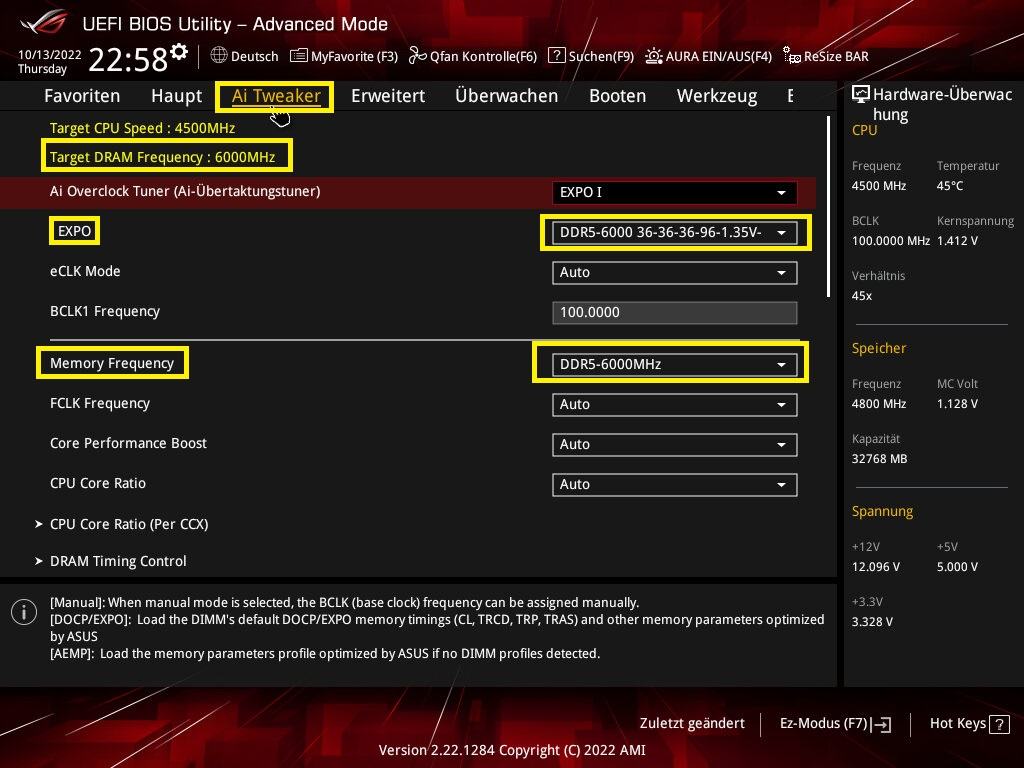Click the globe language icon
Viewport: 1024px width, 768px height.
(219, 56)
